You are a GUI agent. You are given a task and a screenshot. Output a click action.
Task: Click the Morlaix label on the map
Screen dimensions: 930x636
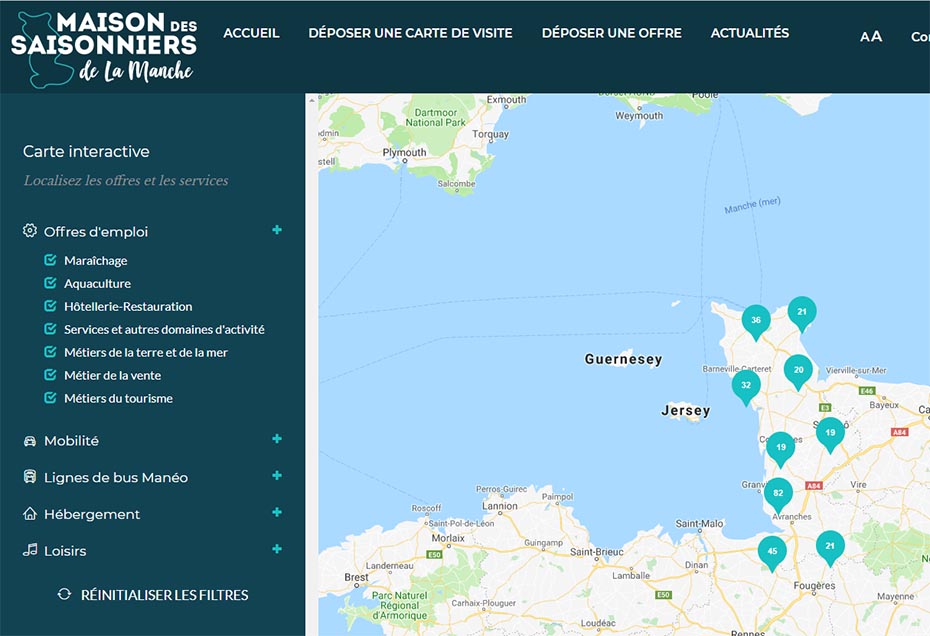coord(448,538)
